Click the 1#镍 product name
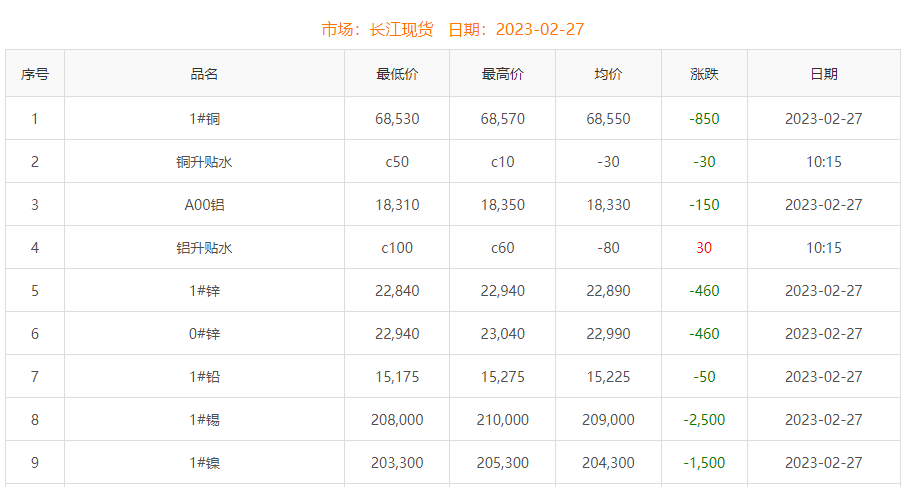Screen dimensions: 907x487 tap(204, 463)
